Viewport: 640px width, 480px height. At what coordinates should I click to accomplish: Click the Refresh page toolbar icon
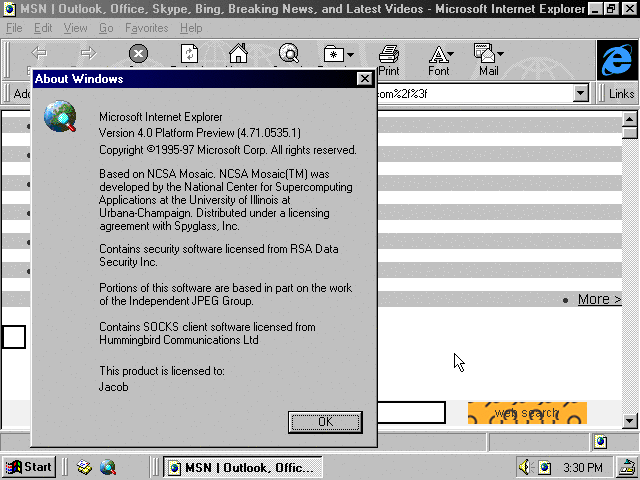tap(189, 53)
